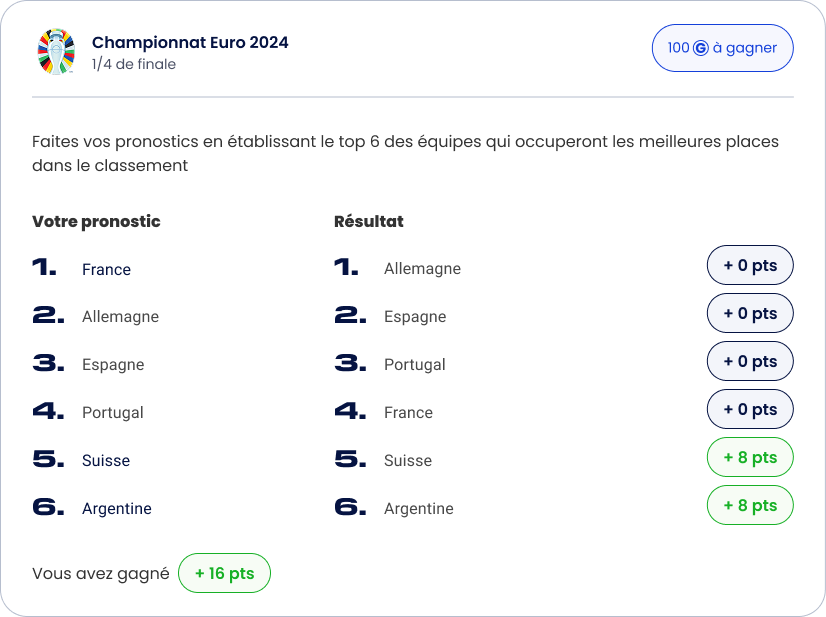The height and width of the screenshot is (617, 826).
Task: Click the "+ 0 pts" badge for Allemagne result
Action: (x=750, y=266)
